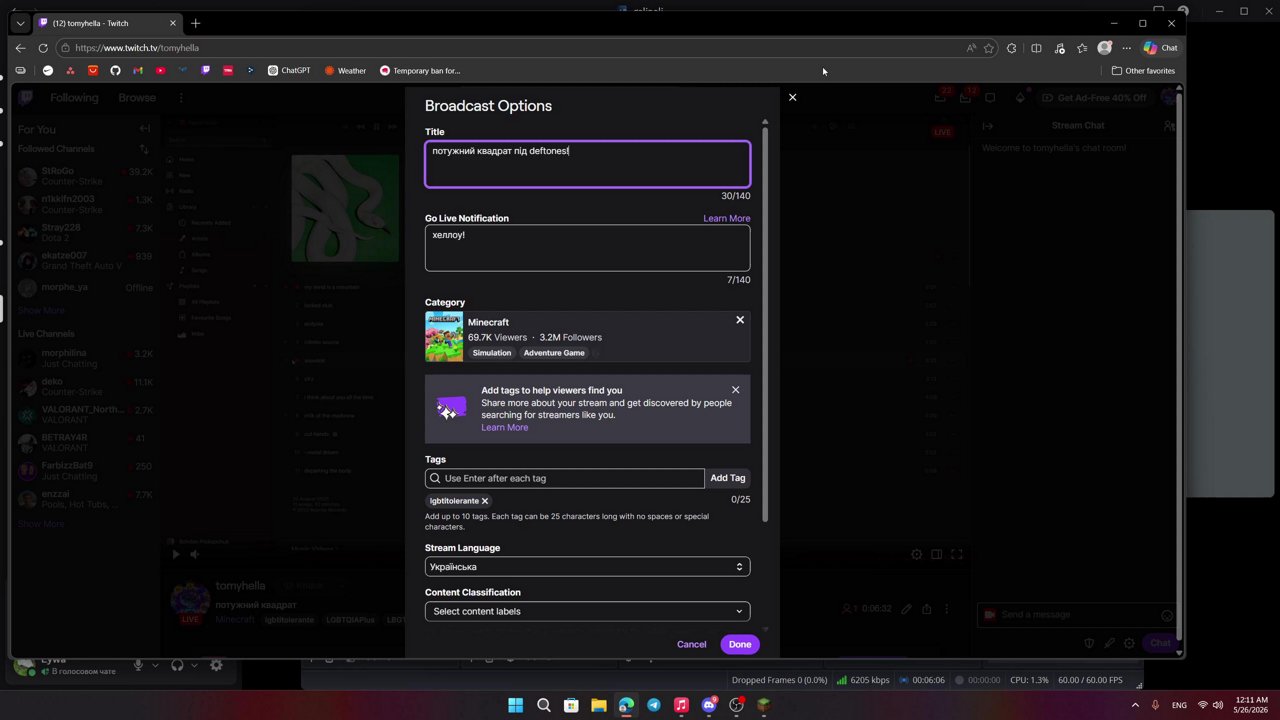Viewport: 1280px width, 720px height.
Task: Open the Stream Language dropdown
Action: [x=587, y=567]
